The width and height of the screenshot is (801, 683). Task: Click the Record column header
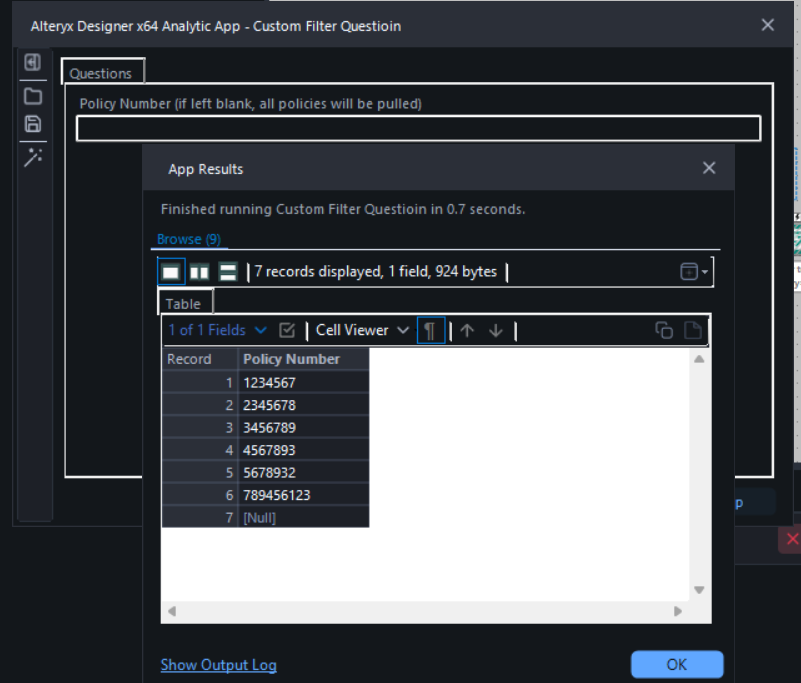coord(200,359)
